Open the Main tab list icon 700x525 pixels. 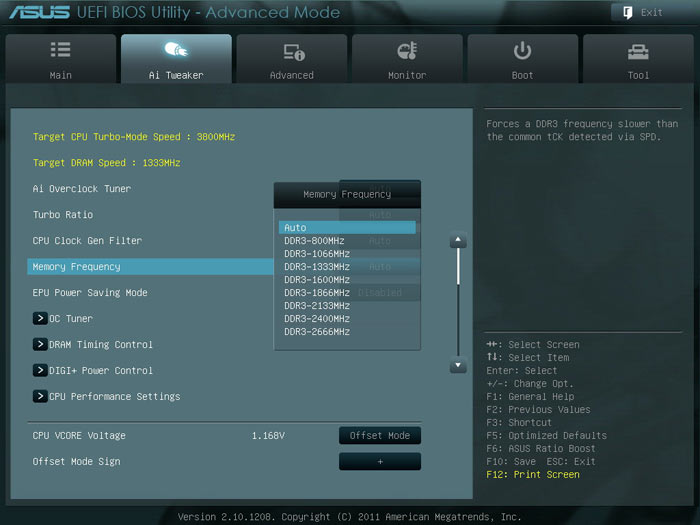tap(60, 51)
